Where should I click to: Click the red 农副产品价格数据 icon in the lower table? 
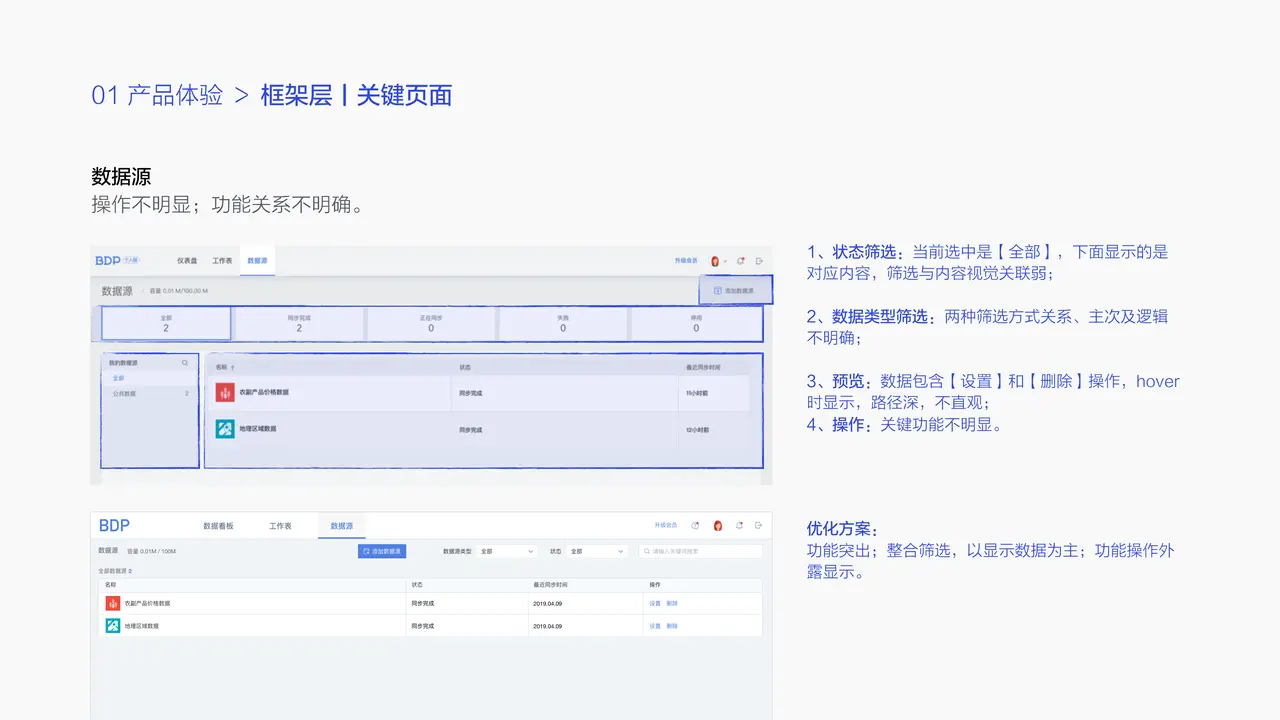tap(113, 603)
